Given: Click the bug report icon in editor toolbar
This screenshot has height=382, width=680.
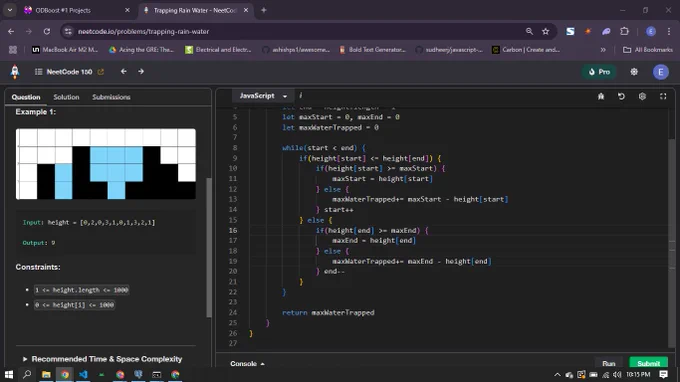Looking at the screenshot, I should 601,96.
